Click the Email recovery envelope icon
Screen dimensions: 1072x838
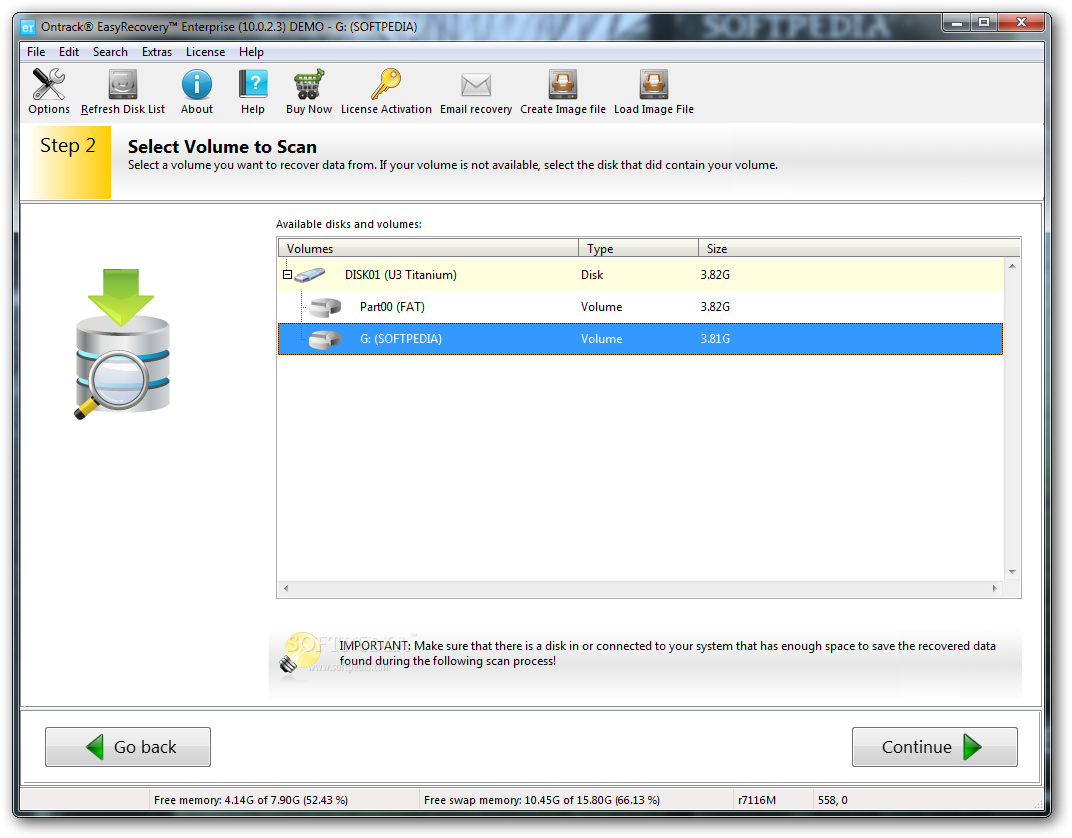476,85
